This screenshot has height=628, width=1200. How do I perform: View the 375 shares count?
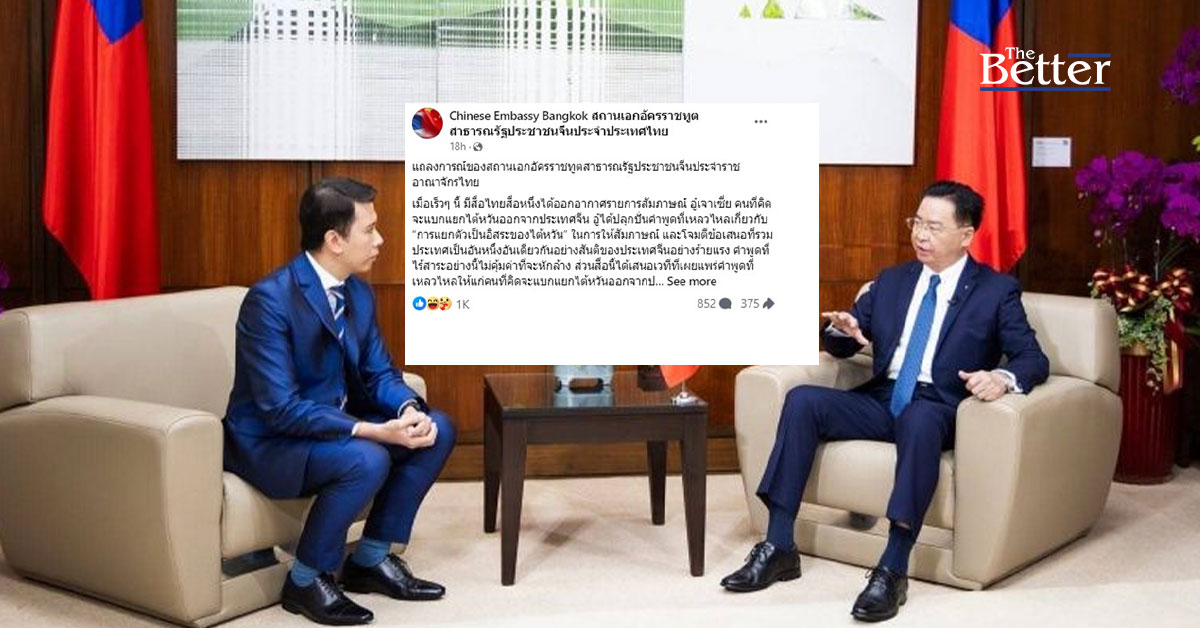coord(750,304)
